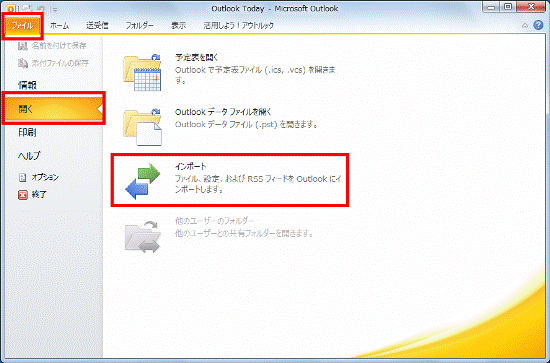Screen dimensions: 550x363
Task: Click the Quick Access undo icon
Action: [40, 9]
